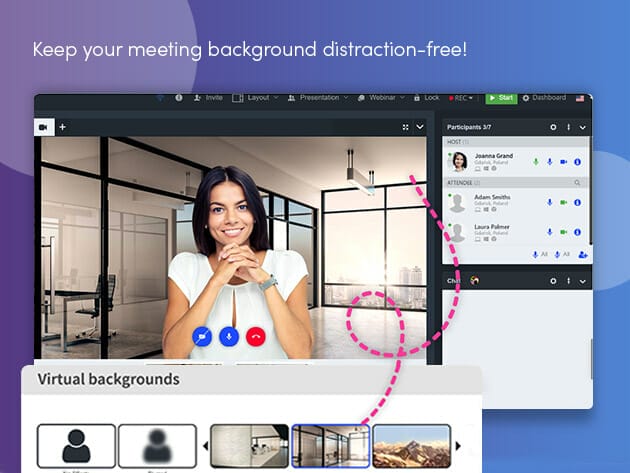Click fullscreen icon on the video panel
630x473 pixels.
[405, 127]
